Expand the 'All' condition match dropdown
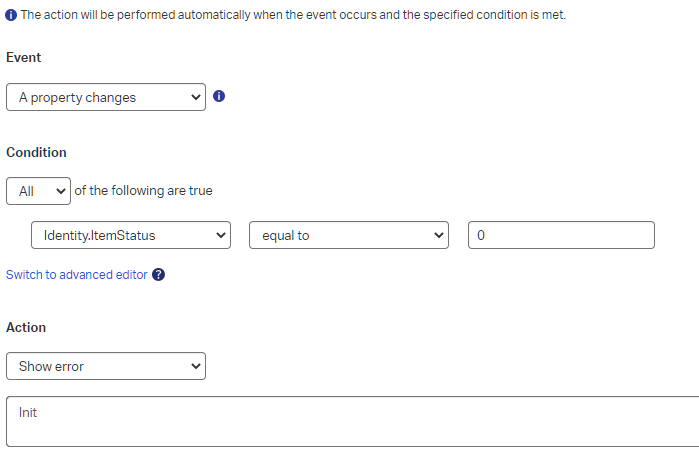The image size is (699, 460). [x=38, y=190]
